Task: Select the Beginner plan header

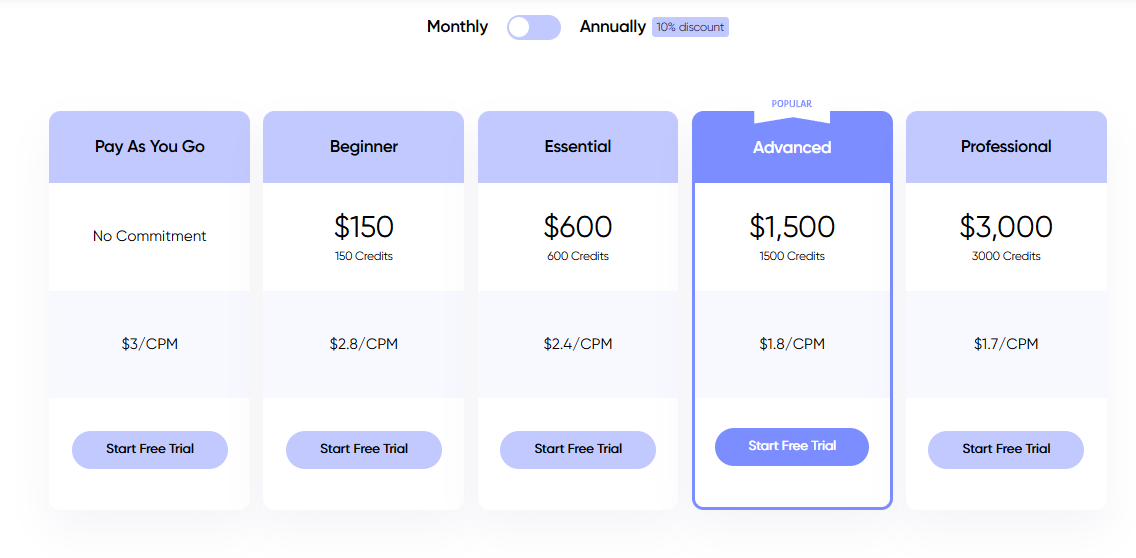Action: click(364, 146)
